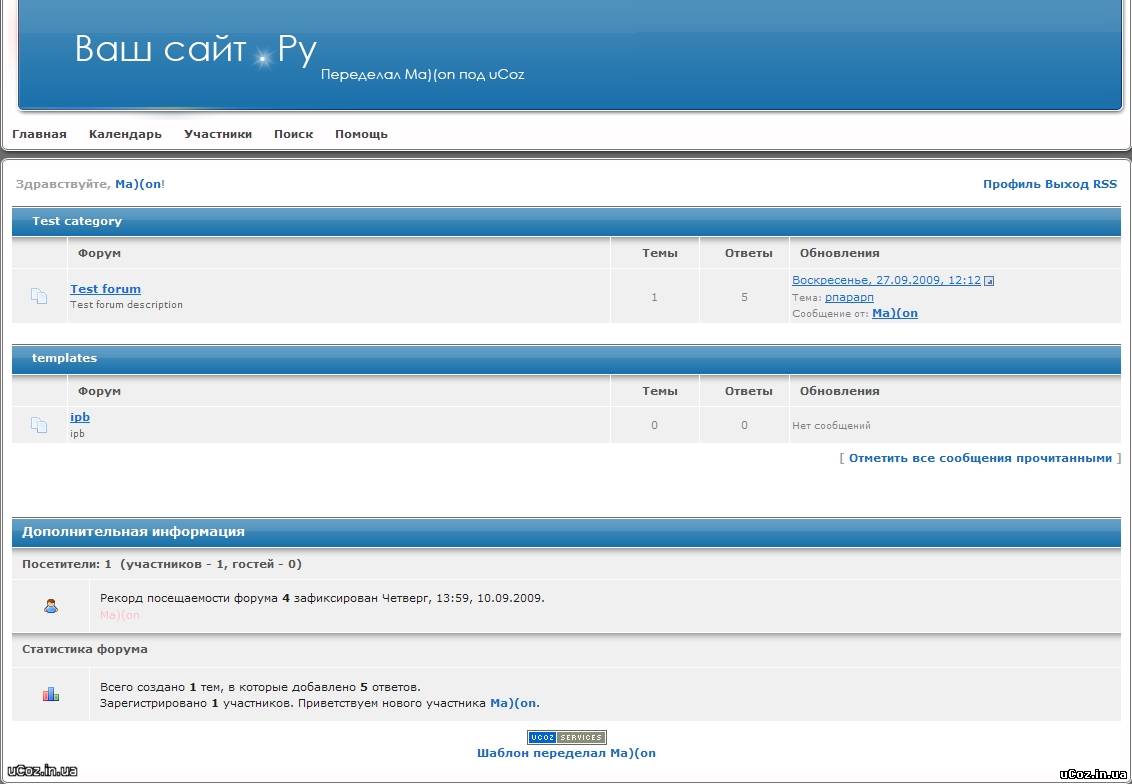Click Всего создано 1 тем statistics line
The image size is (1132, 784).
click(261, 687)
